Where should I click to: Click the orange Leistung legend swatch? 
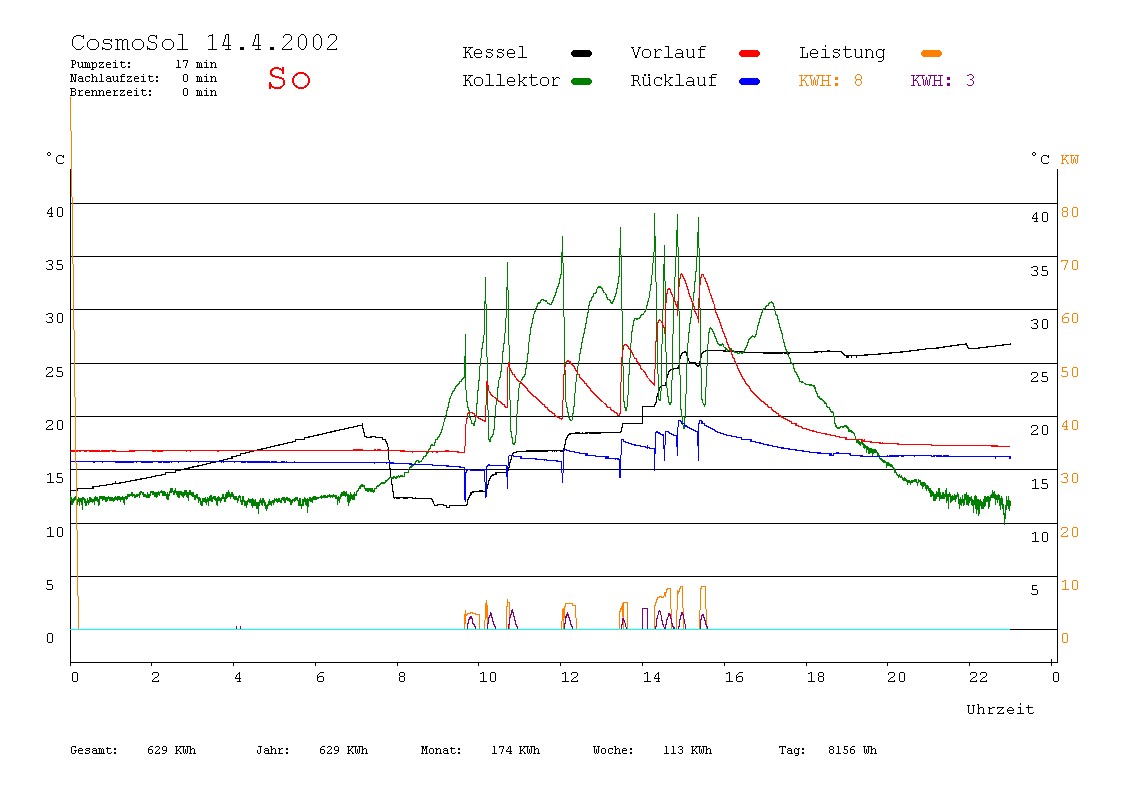(x=931, y=53)
